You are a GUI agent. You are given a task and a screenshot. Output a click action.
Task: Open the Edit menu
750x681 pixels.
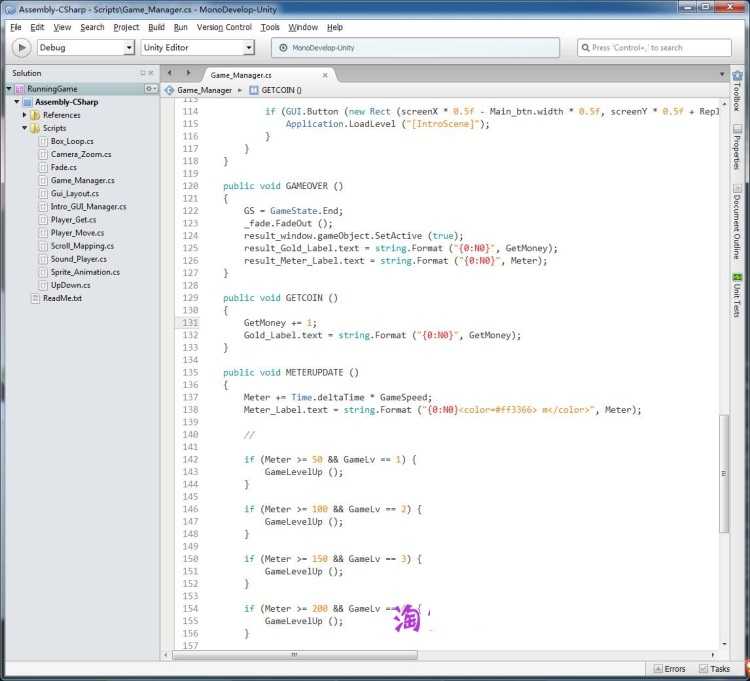(x=37, y=27)
